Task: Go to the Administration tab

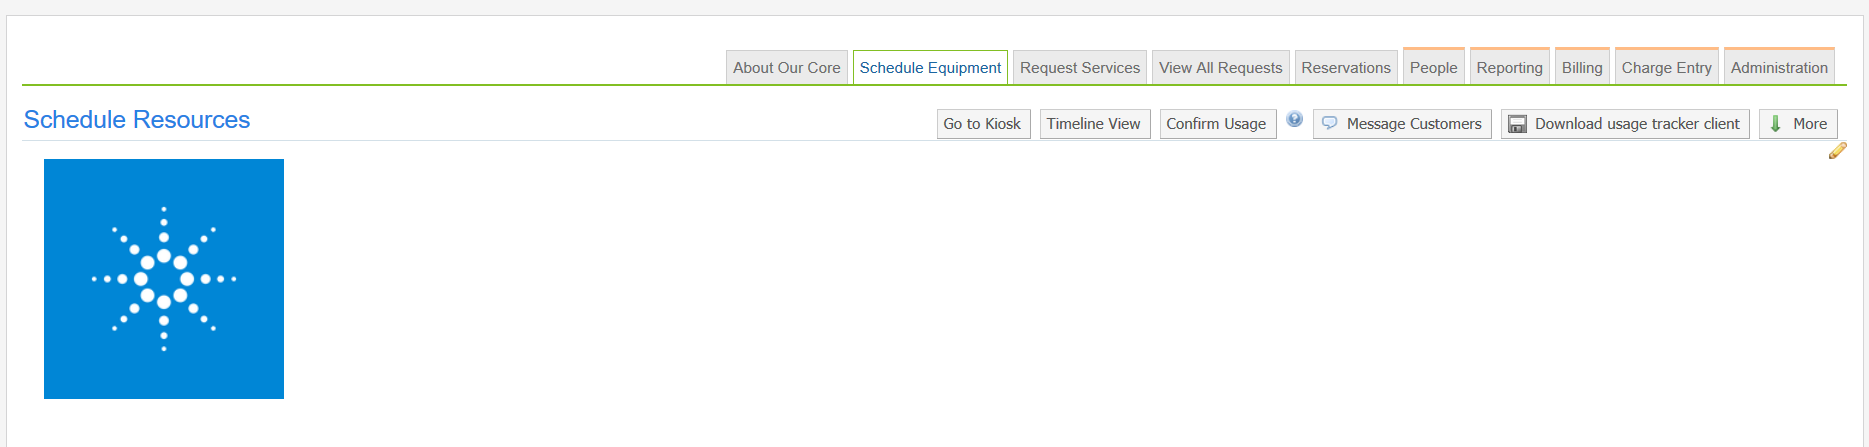Action: click(1779, 68)
